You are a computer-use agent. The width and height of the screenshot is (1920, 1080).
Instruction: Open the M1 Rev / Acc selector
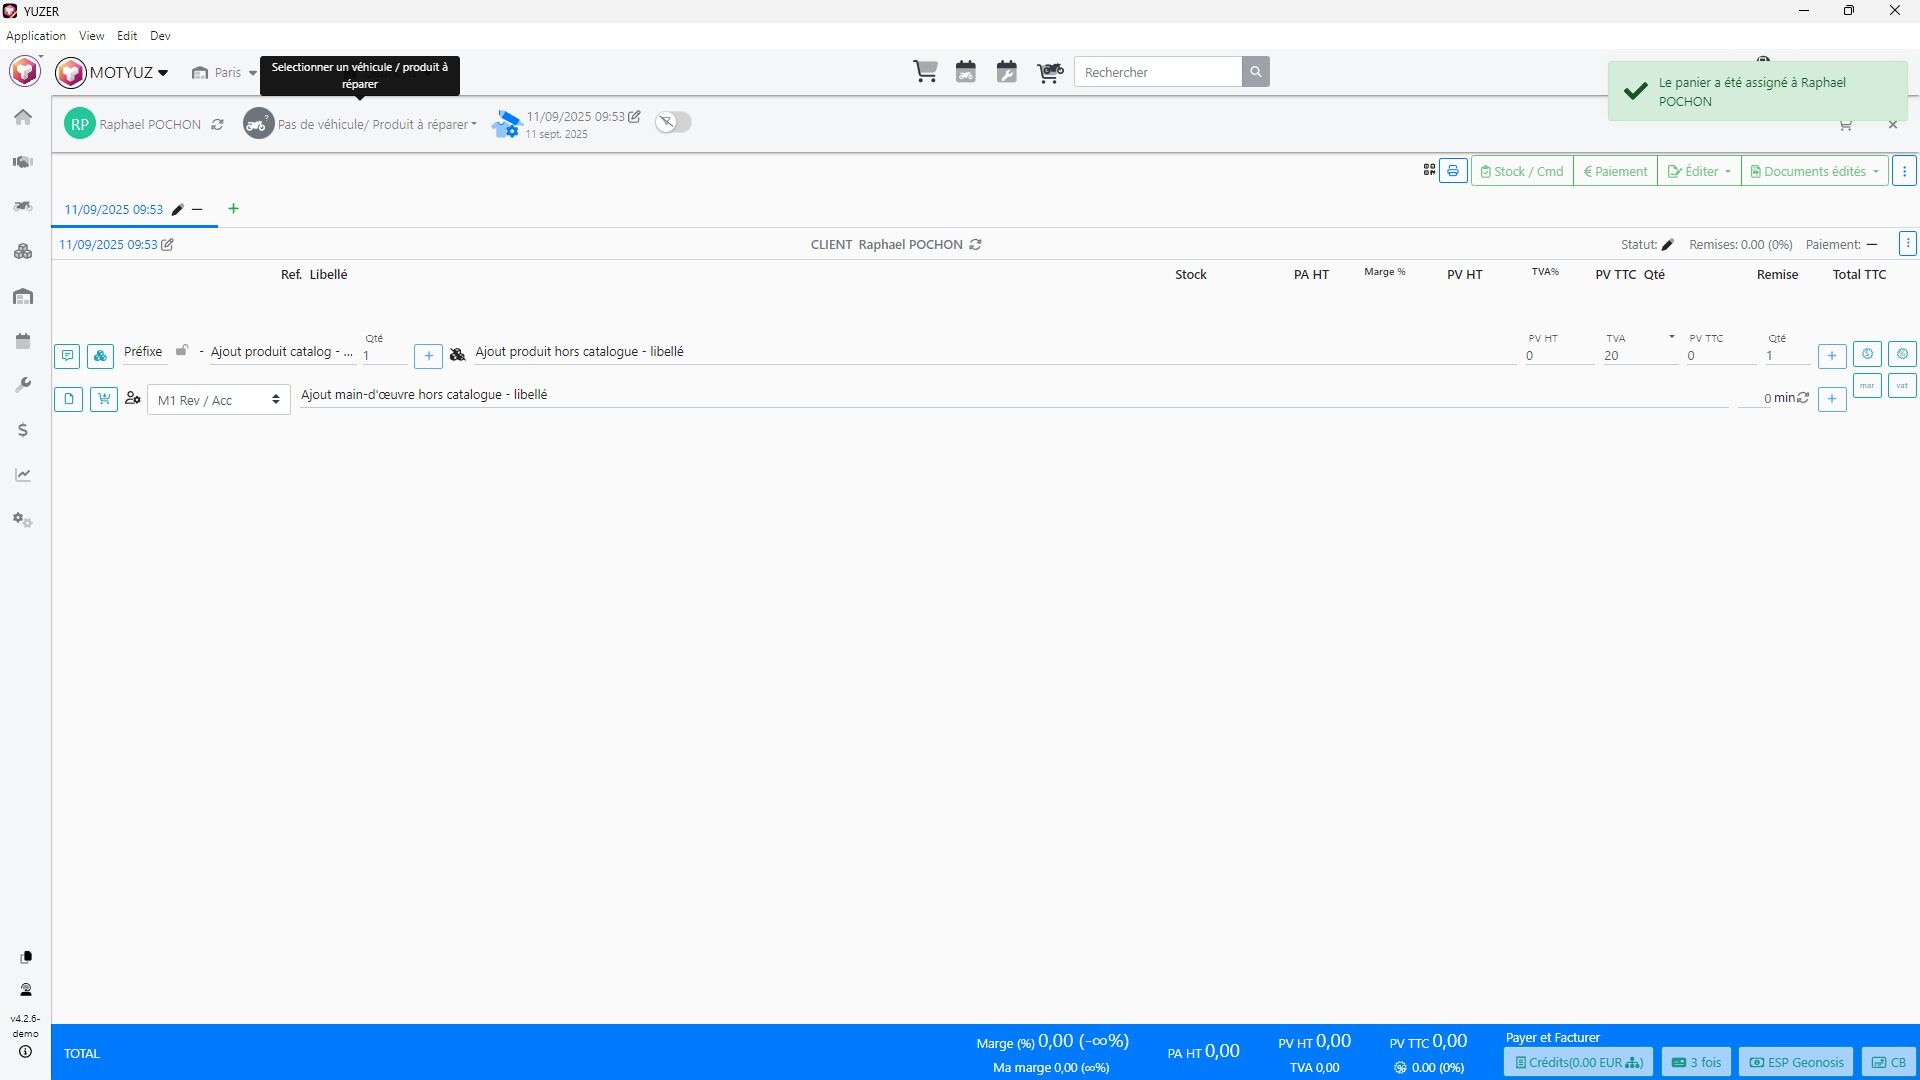[x=218, y=400]
